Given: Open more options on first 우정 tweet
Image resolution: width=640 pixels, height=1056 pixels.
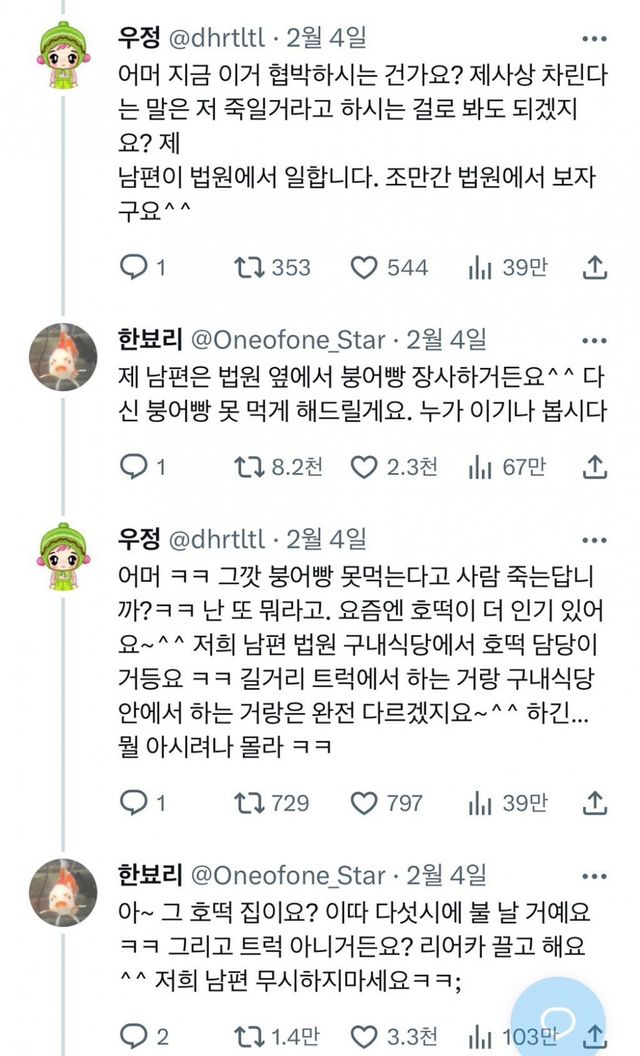Looking at the screenshot, I should point(595,40).
